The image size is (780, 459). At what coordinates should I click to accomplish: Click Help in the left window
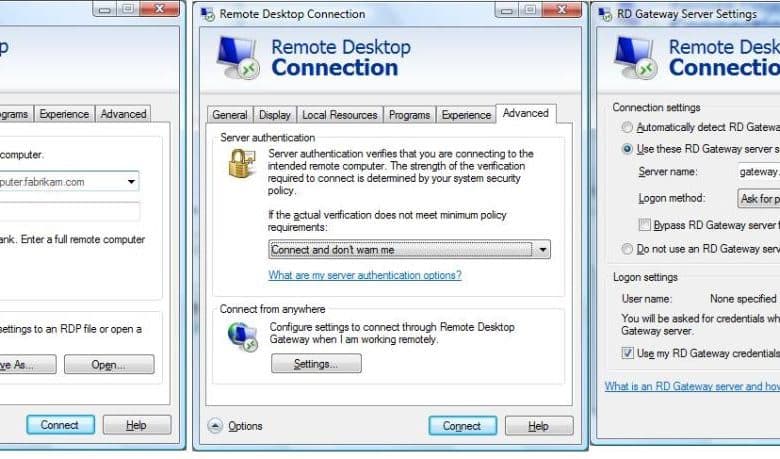point(137,425)
